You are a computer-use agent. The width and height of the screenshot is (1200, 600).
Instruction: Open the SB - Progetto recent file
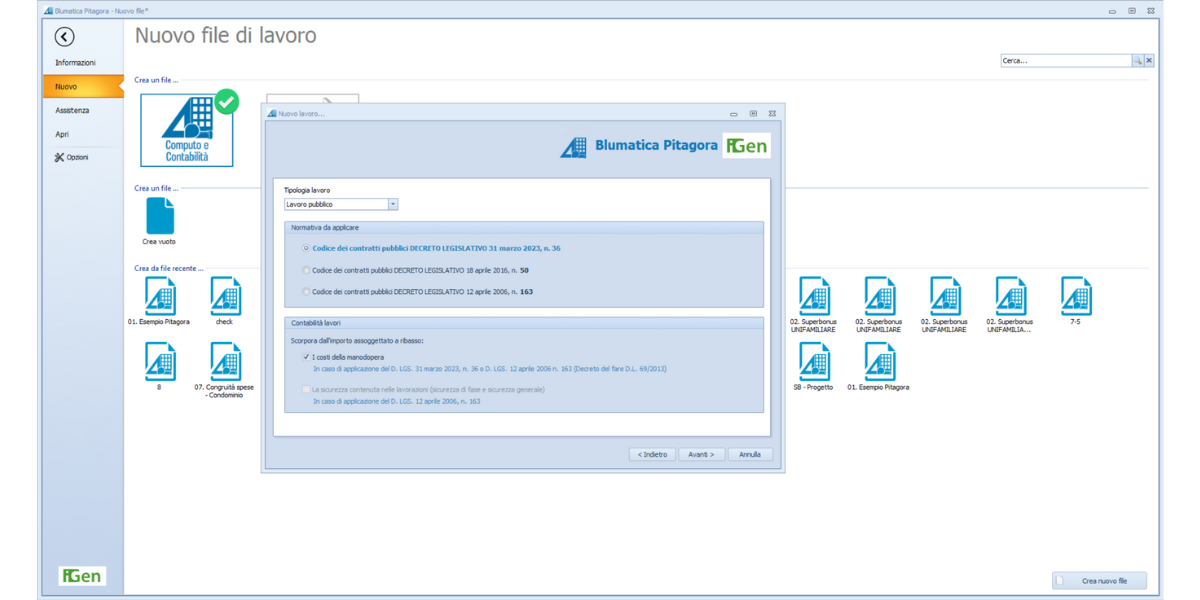814,363
